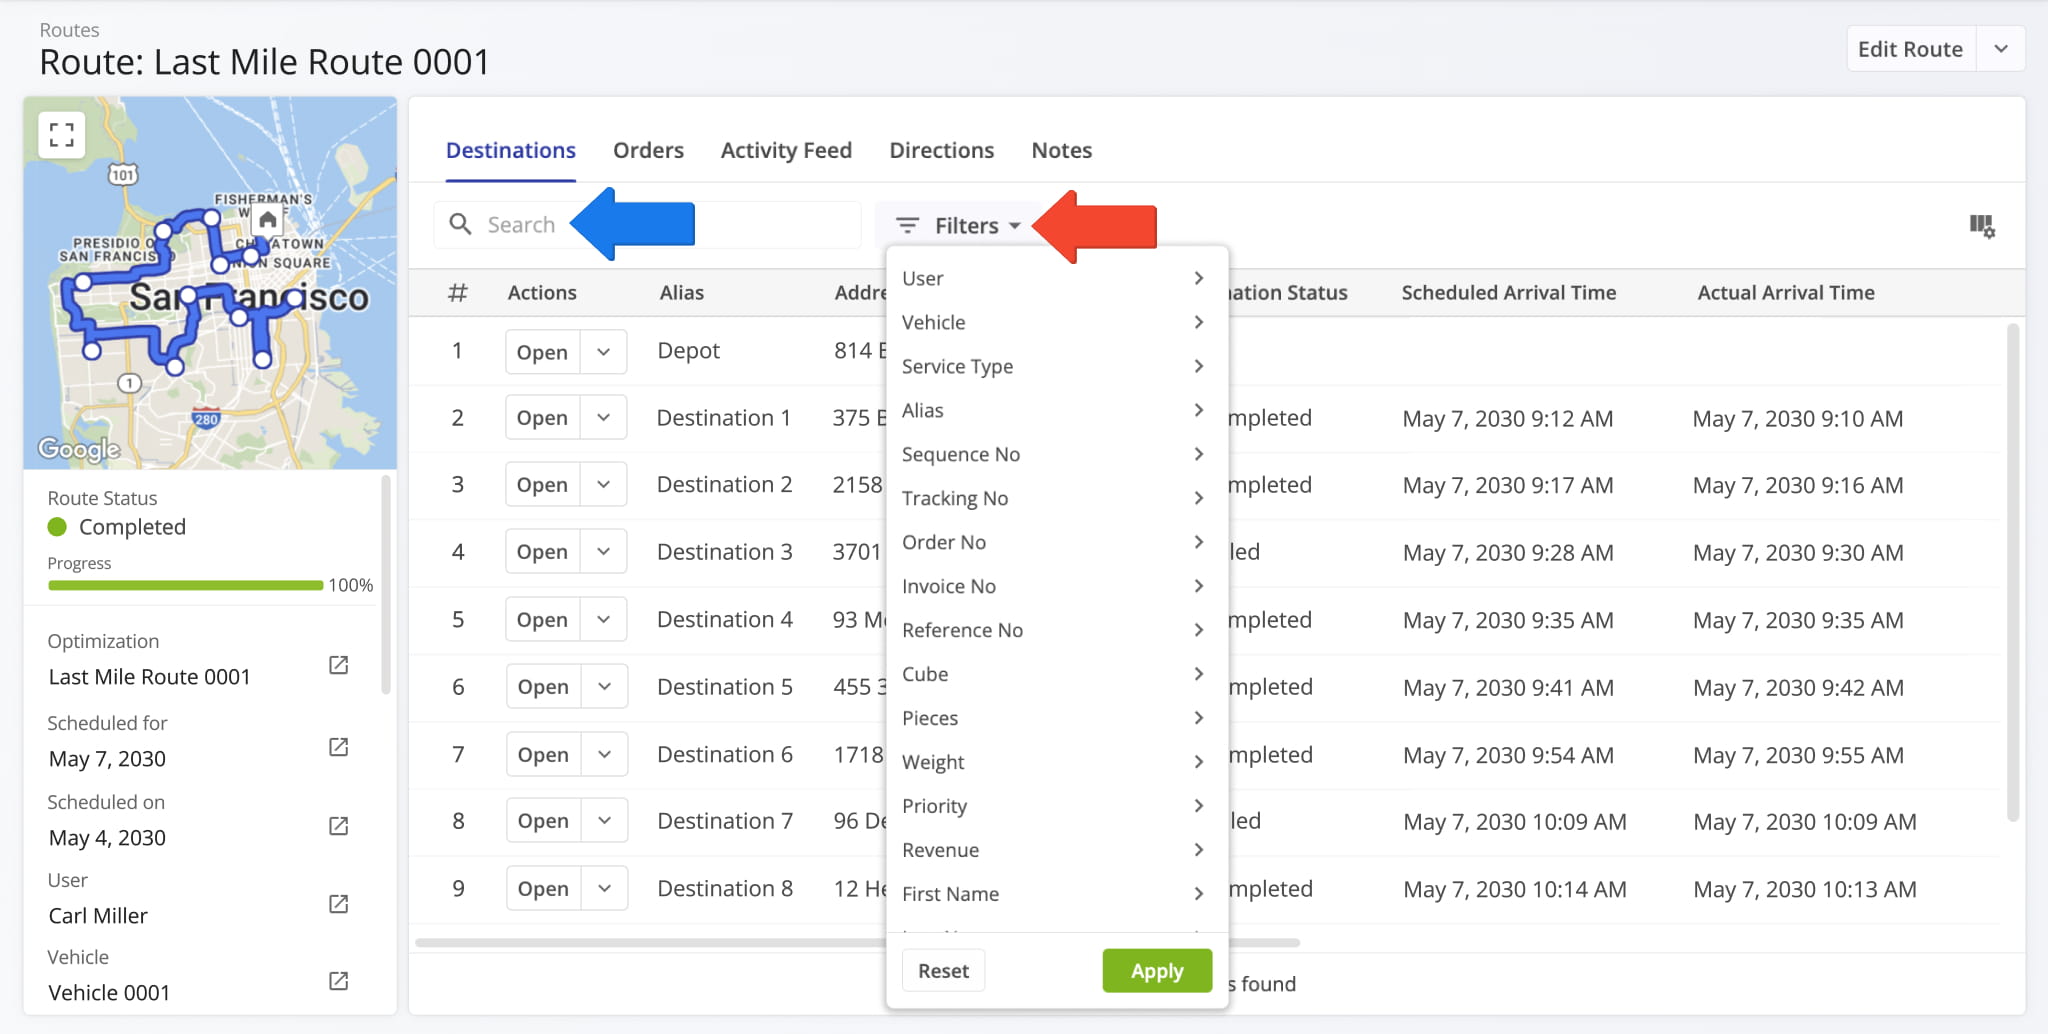
Task: Click the home depot marker on map
Action: coord(267,220)
